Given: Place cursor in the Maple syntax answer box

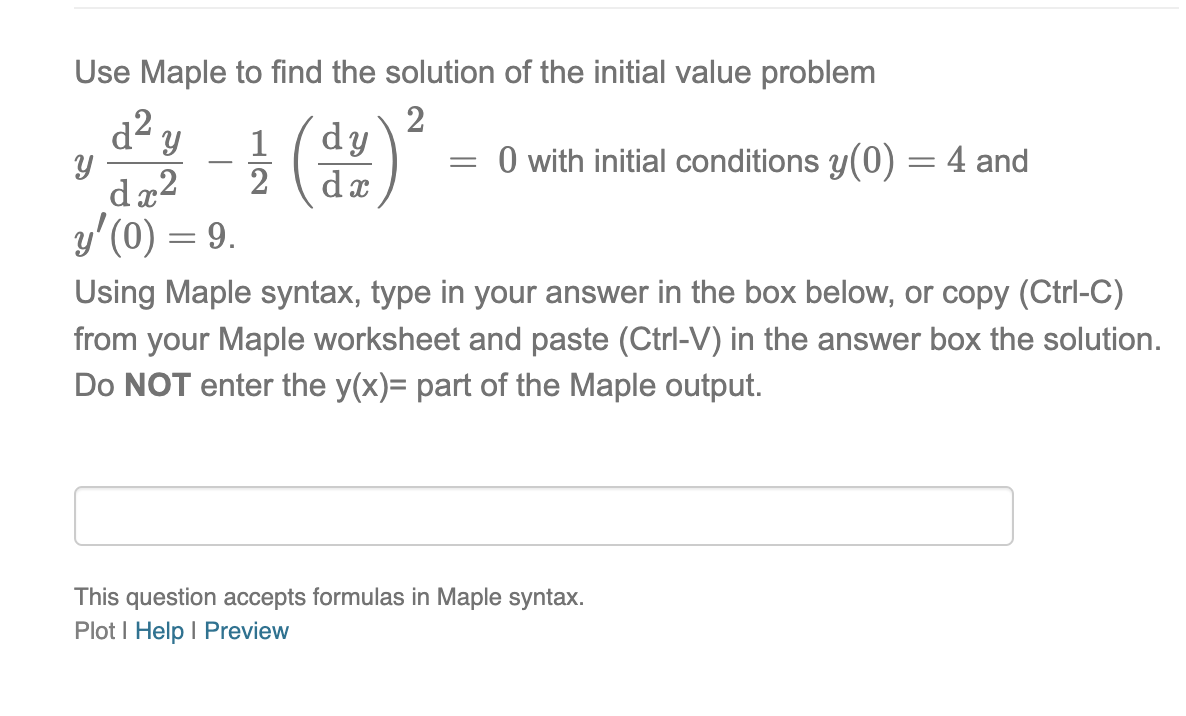Looking at the screenshot, I should point(543,515).
